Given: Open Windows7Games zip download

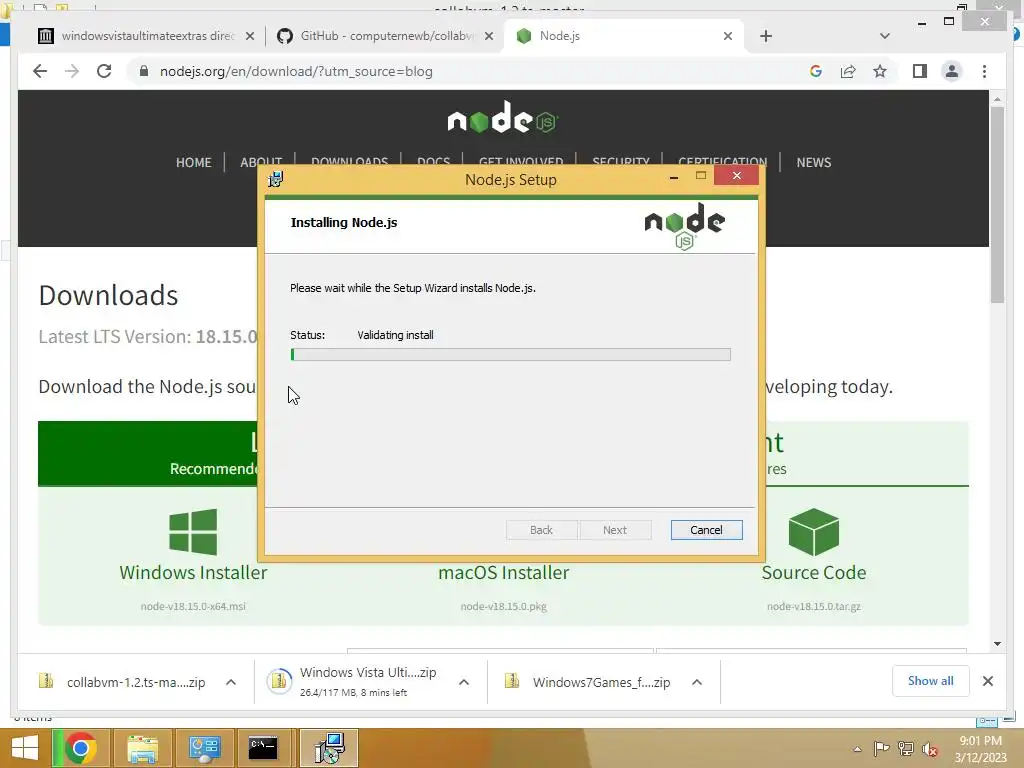Looking at the screenshot, I should 588,682.
